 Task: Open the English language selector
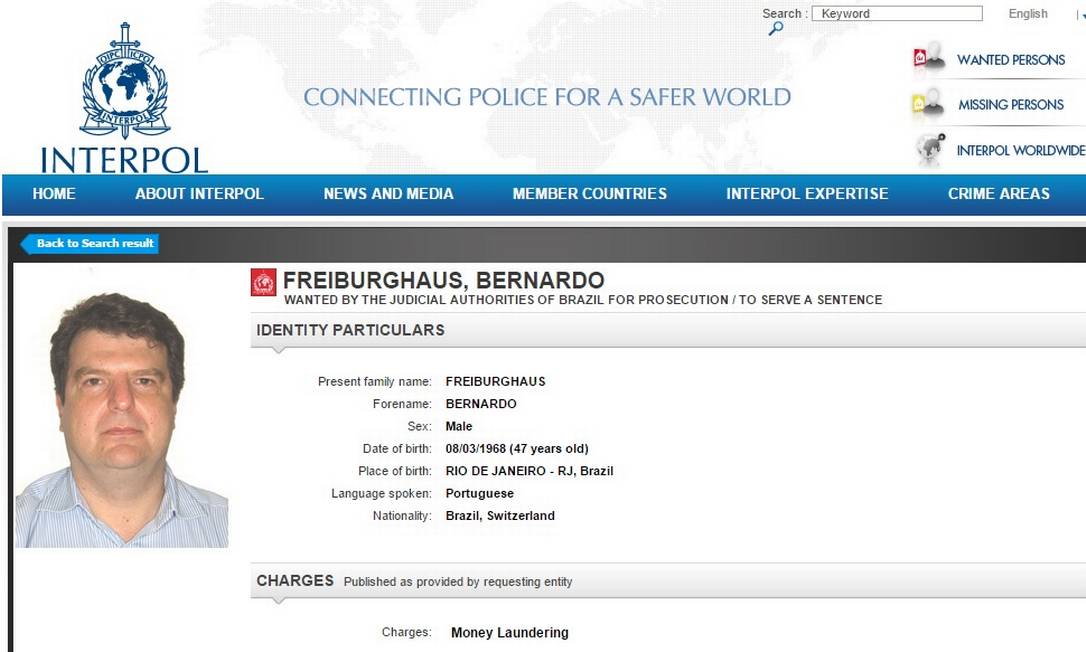coord(1028,13)
